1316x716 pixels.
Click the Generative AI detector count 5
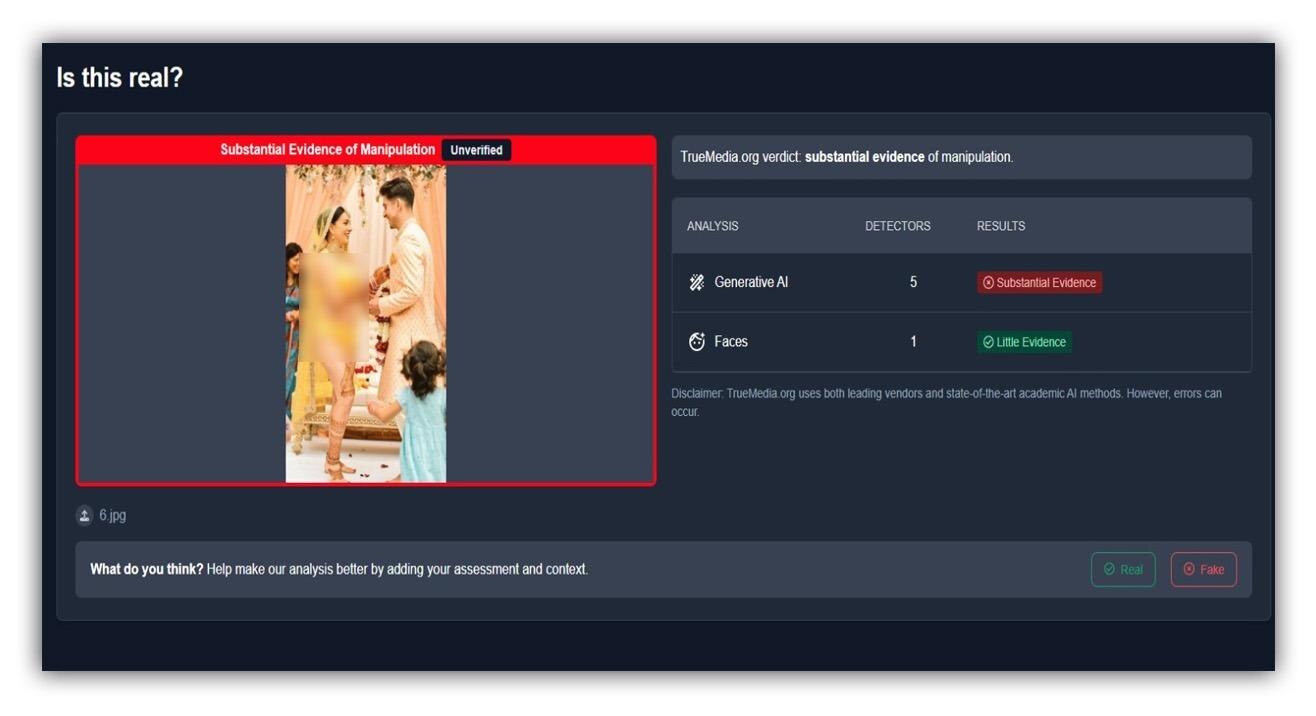point(913,283)
